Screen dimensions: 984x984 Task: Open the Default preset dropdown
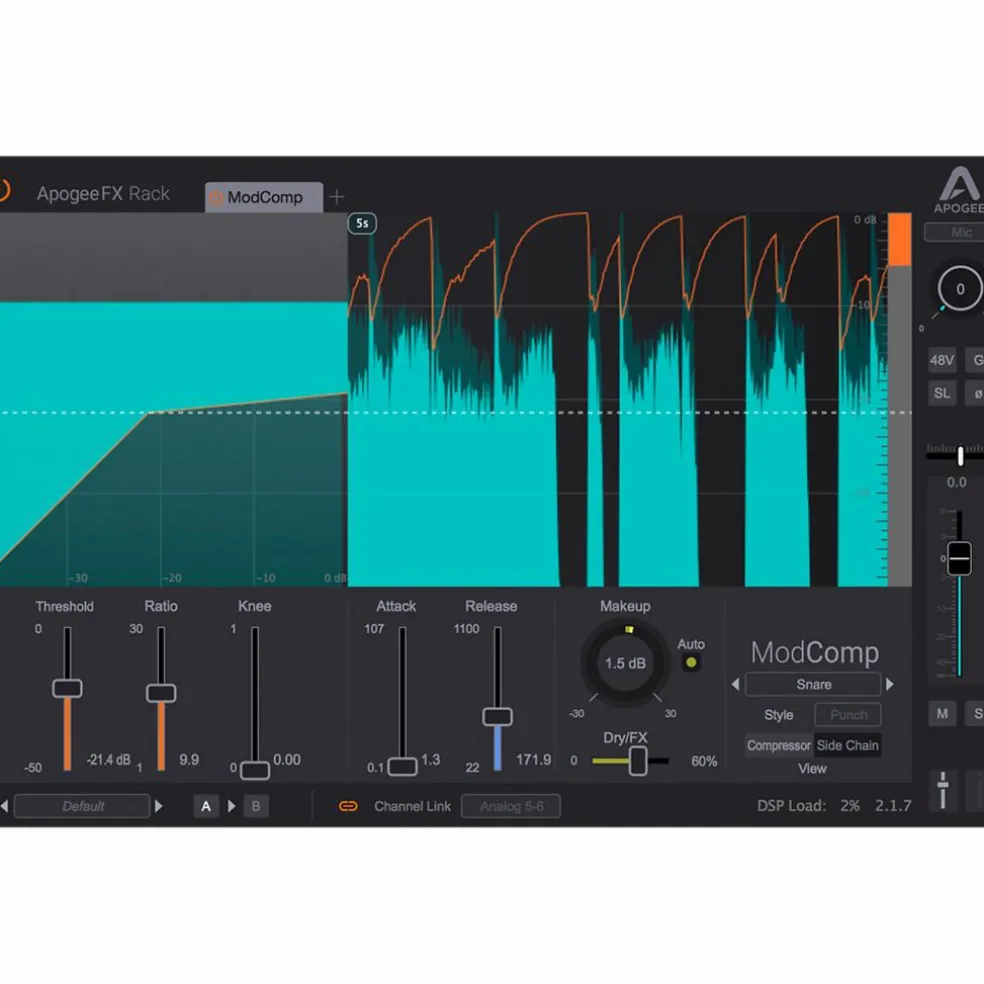(82, 806)
